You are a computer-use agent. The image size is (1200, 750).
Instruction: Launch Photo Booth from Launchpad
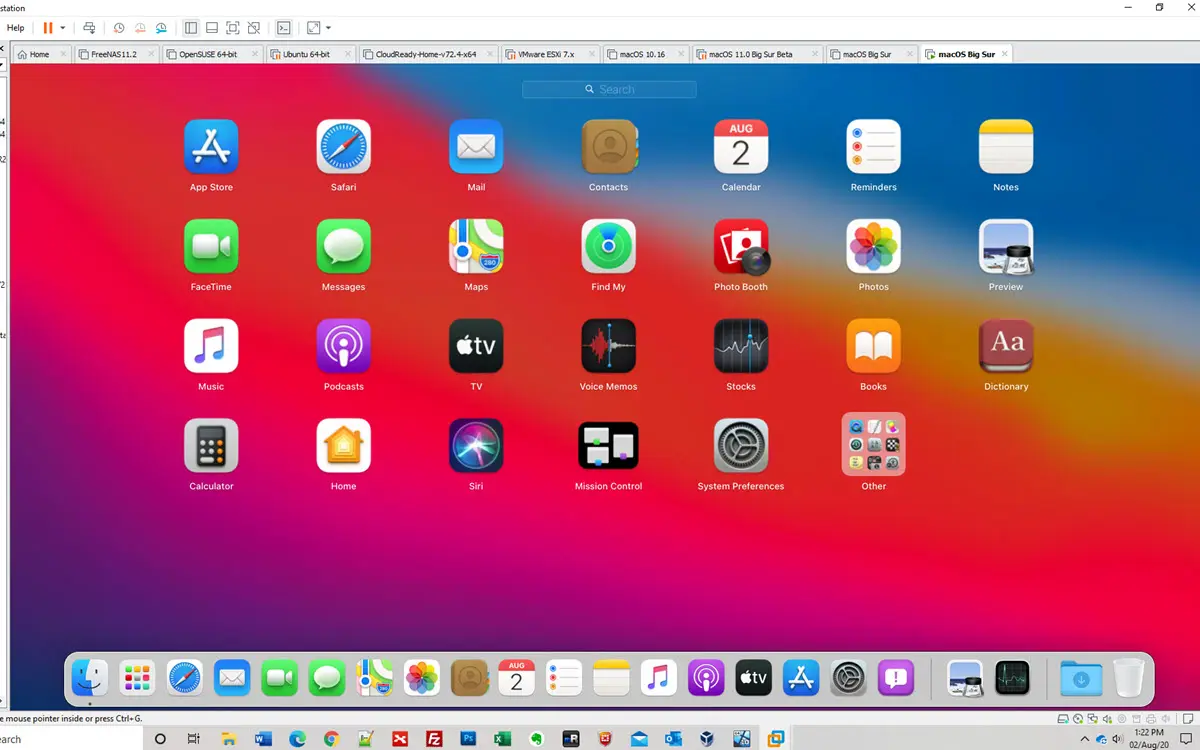[x=741, y=247]
